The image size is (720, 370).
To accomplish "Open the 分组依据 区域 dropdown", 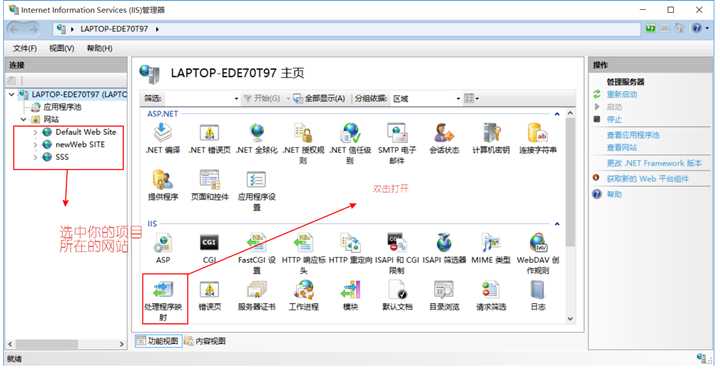I will tap(426, 98).
